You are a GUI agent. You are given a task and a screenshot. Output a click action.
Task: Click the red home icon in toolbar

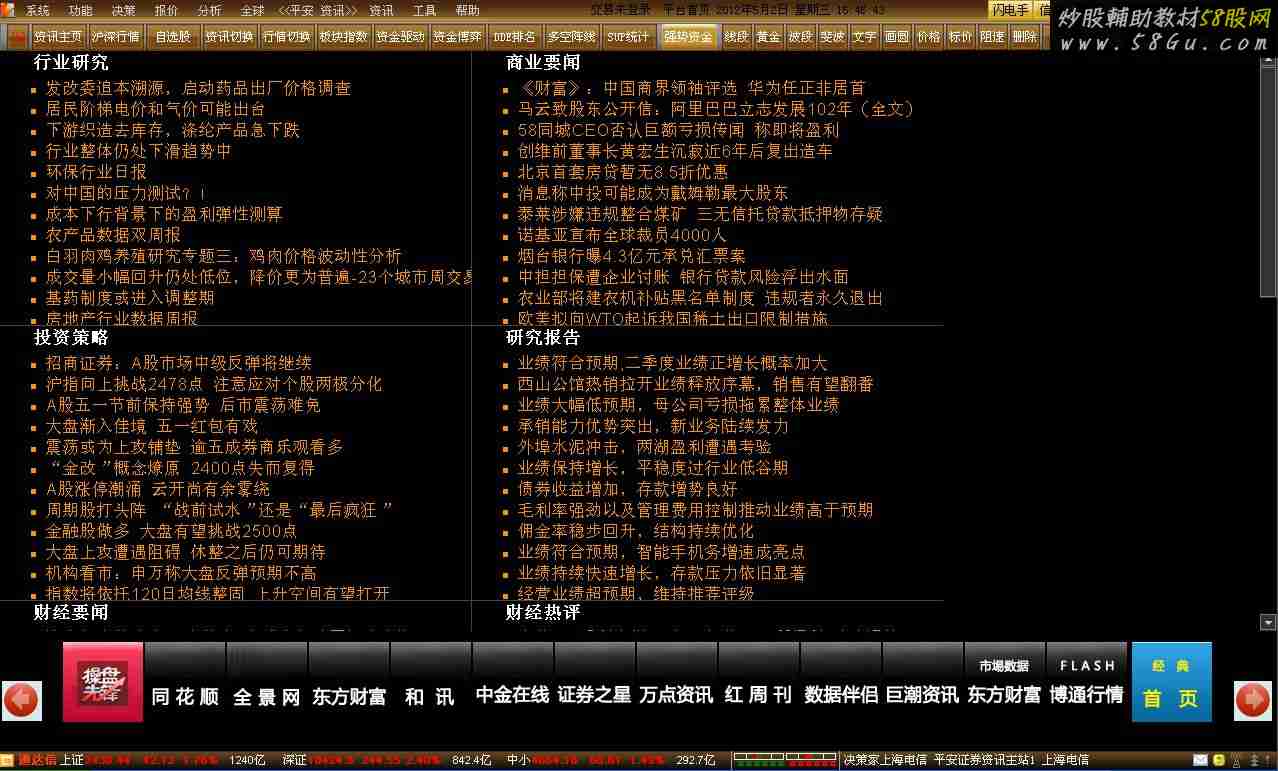(x=17, y=37)
